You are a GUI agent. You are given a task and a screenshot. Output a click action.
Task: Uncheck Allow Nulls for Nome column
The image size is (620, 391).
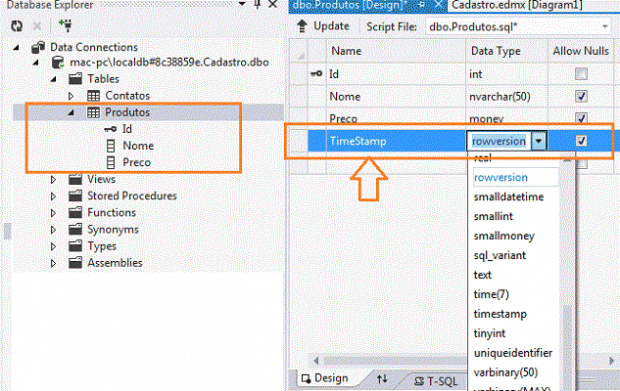pos(581,96)
